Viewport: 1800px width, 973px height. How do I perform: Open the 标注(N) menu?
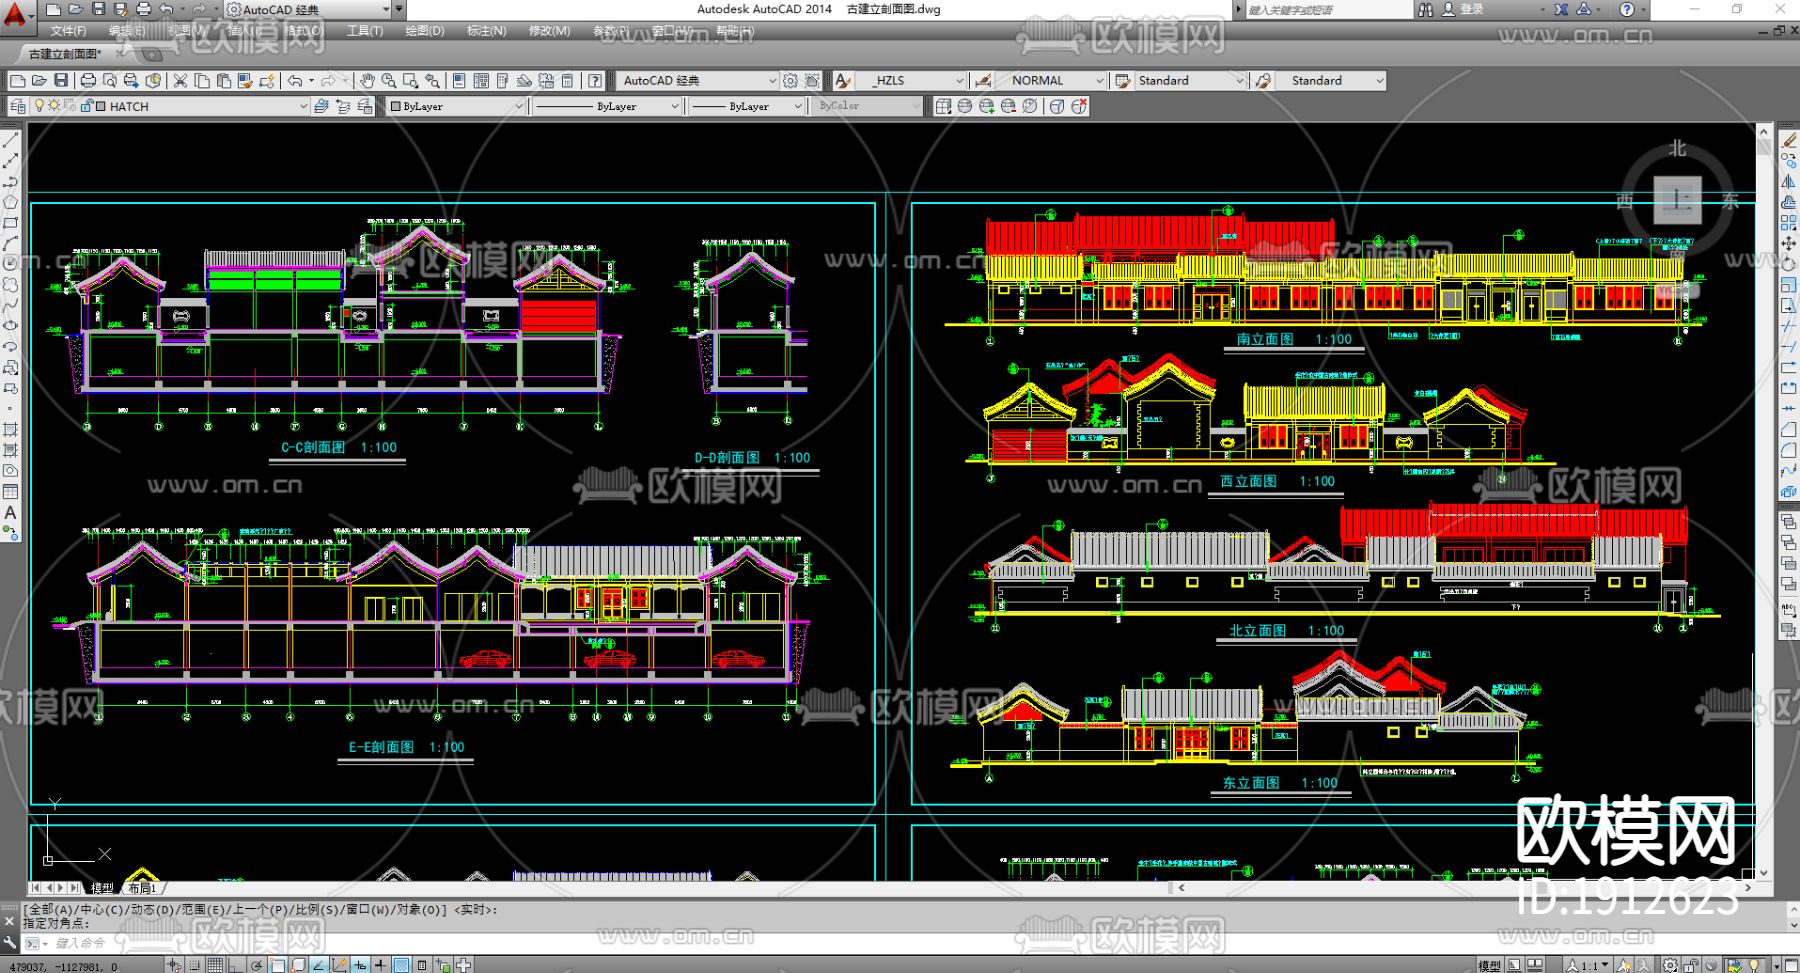(x=487, y=31)
